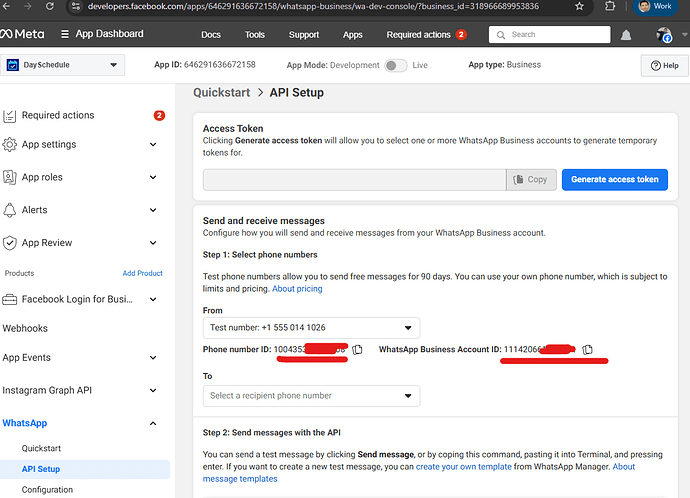Expand the Instagram Graph API section
The image size is (690, 498).
(x=153, y=391)
